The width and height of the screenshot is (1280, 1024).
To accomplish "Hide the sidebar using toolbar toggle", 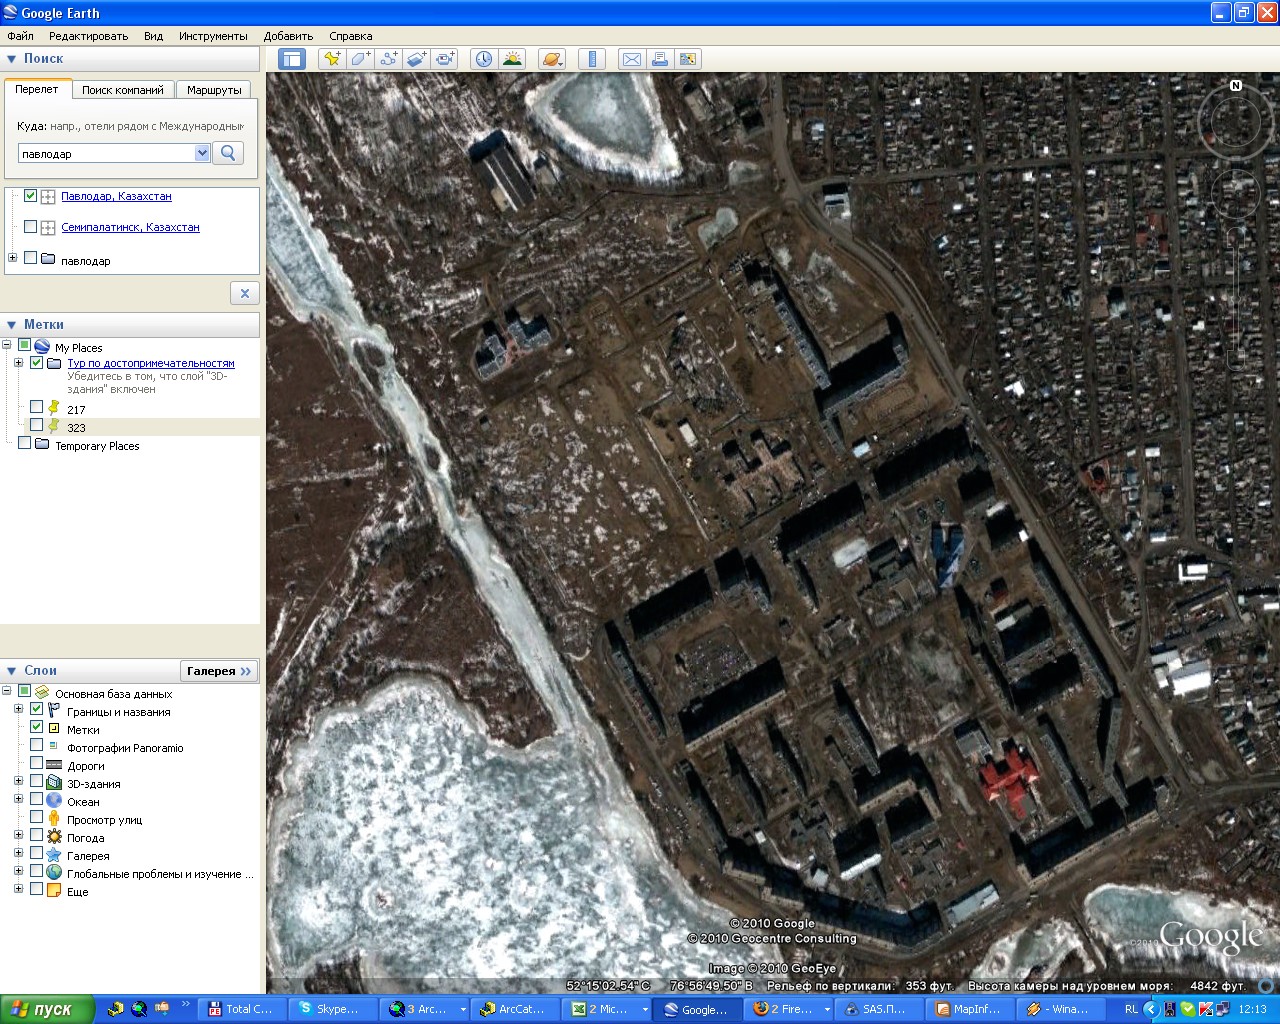I will (292, 59).
